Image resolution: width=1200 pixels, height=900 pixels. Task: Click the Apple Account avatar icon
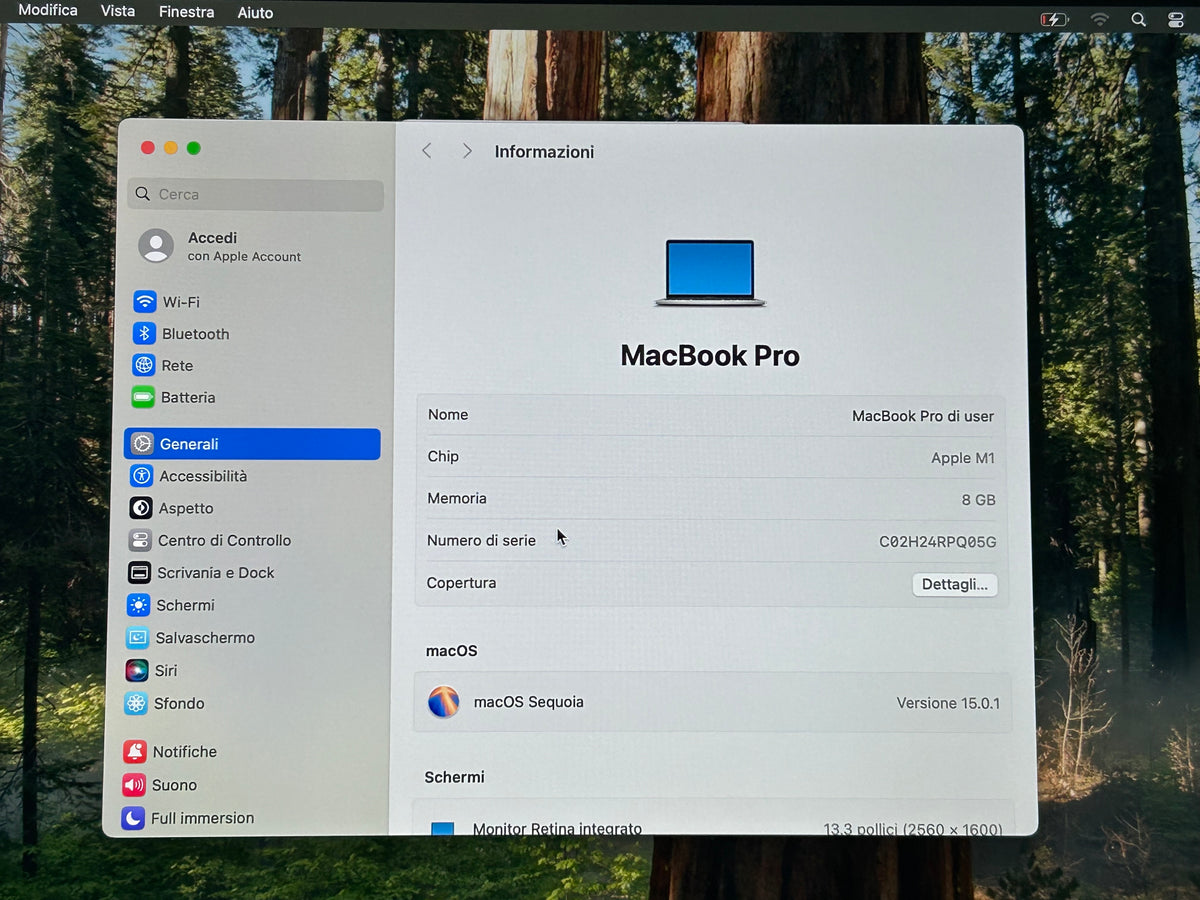156,246
